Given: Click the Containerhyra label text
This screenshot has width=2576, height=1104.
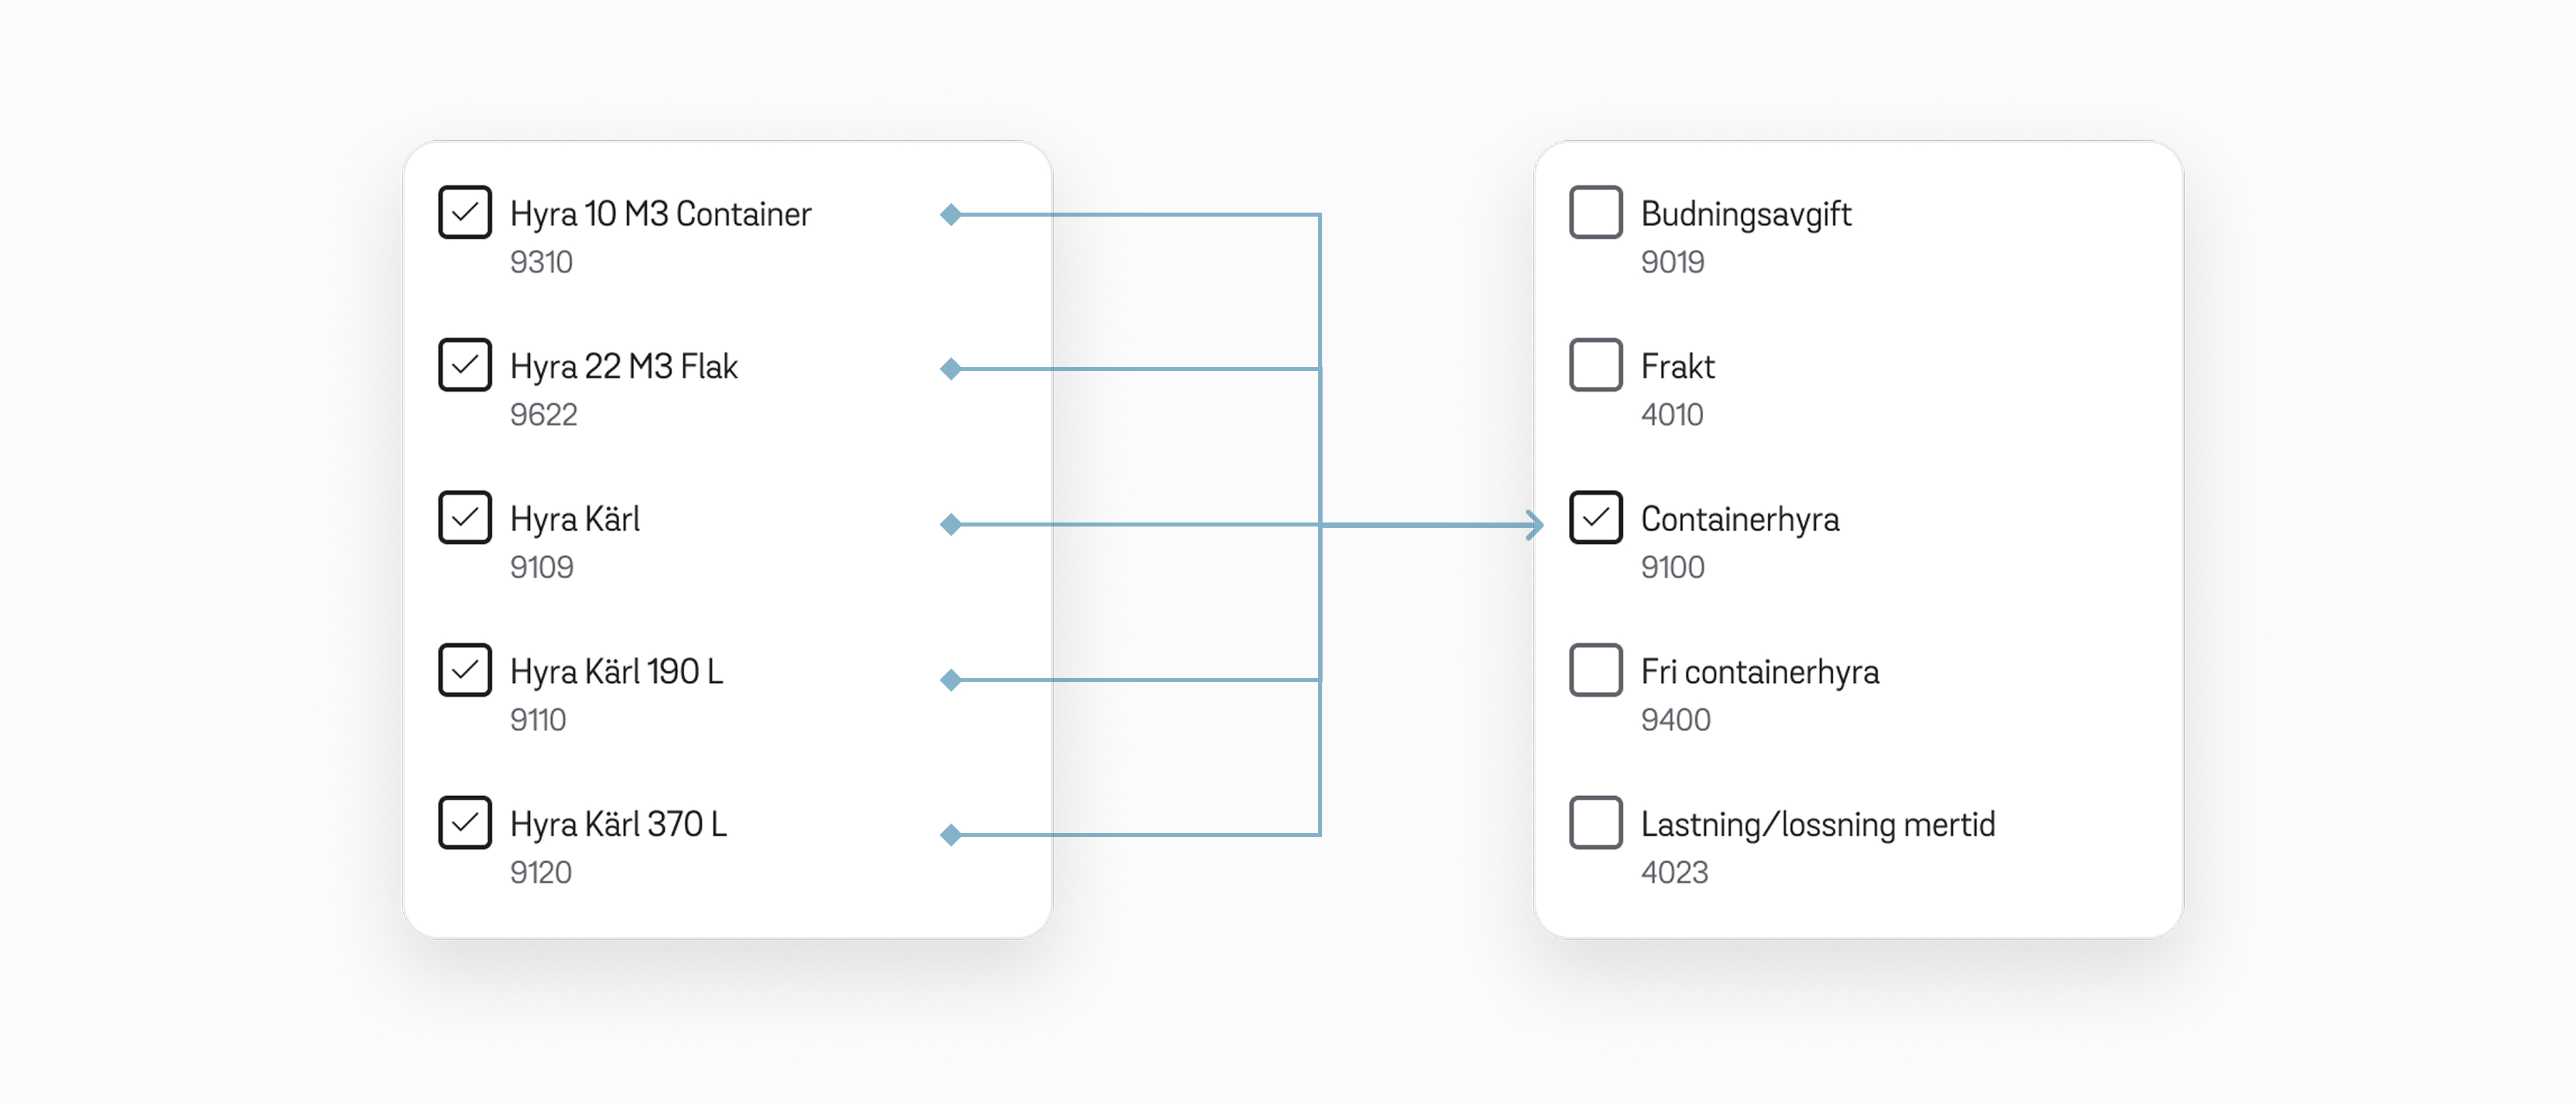Looking at the screenshot, I should coord(1739,519).
